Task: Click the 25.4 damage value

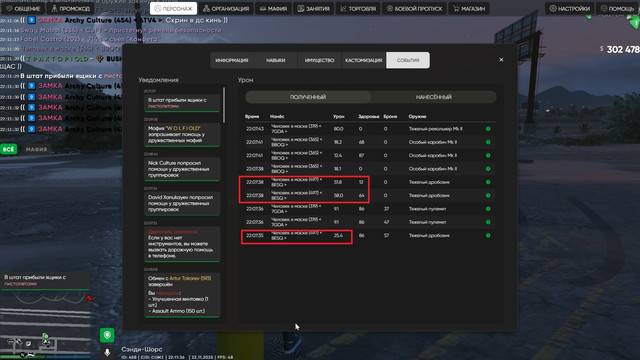Action: click(x=338, y=236)
